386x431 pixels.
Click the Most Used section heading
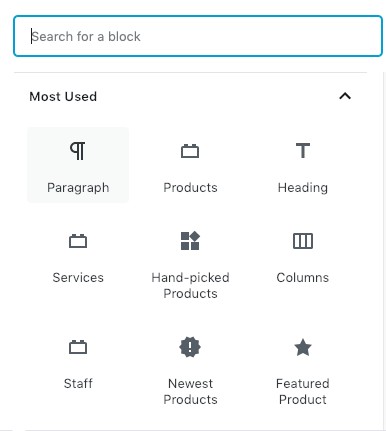coord(63,97)
